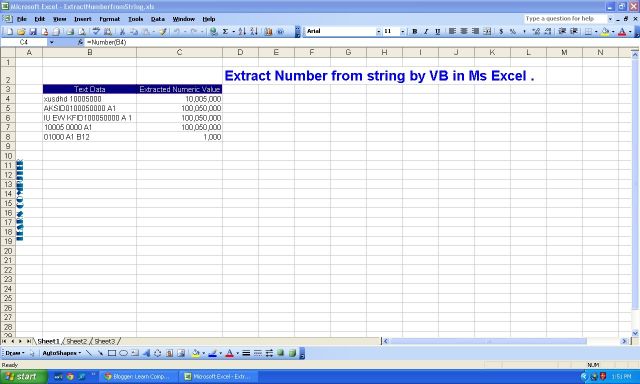640x384 pixels.
Task: Click the AutoSum sigma icon
Action: click(225, 31)
